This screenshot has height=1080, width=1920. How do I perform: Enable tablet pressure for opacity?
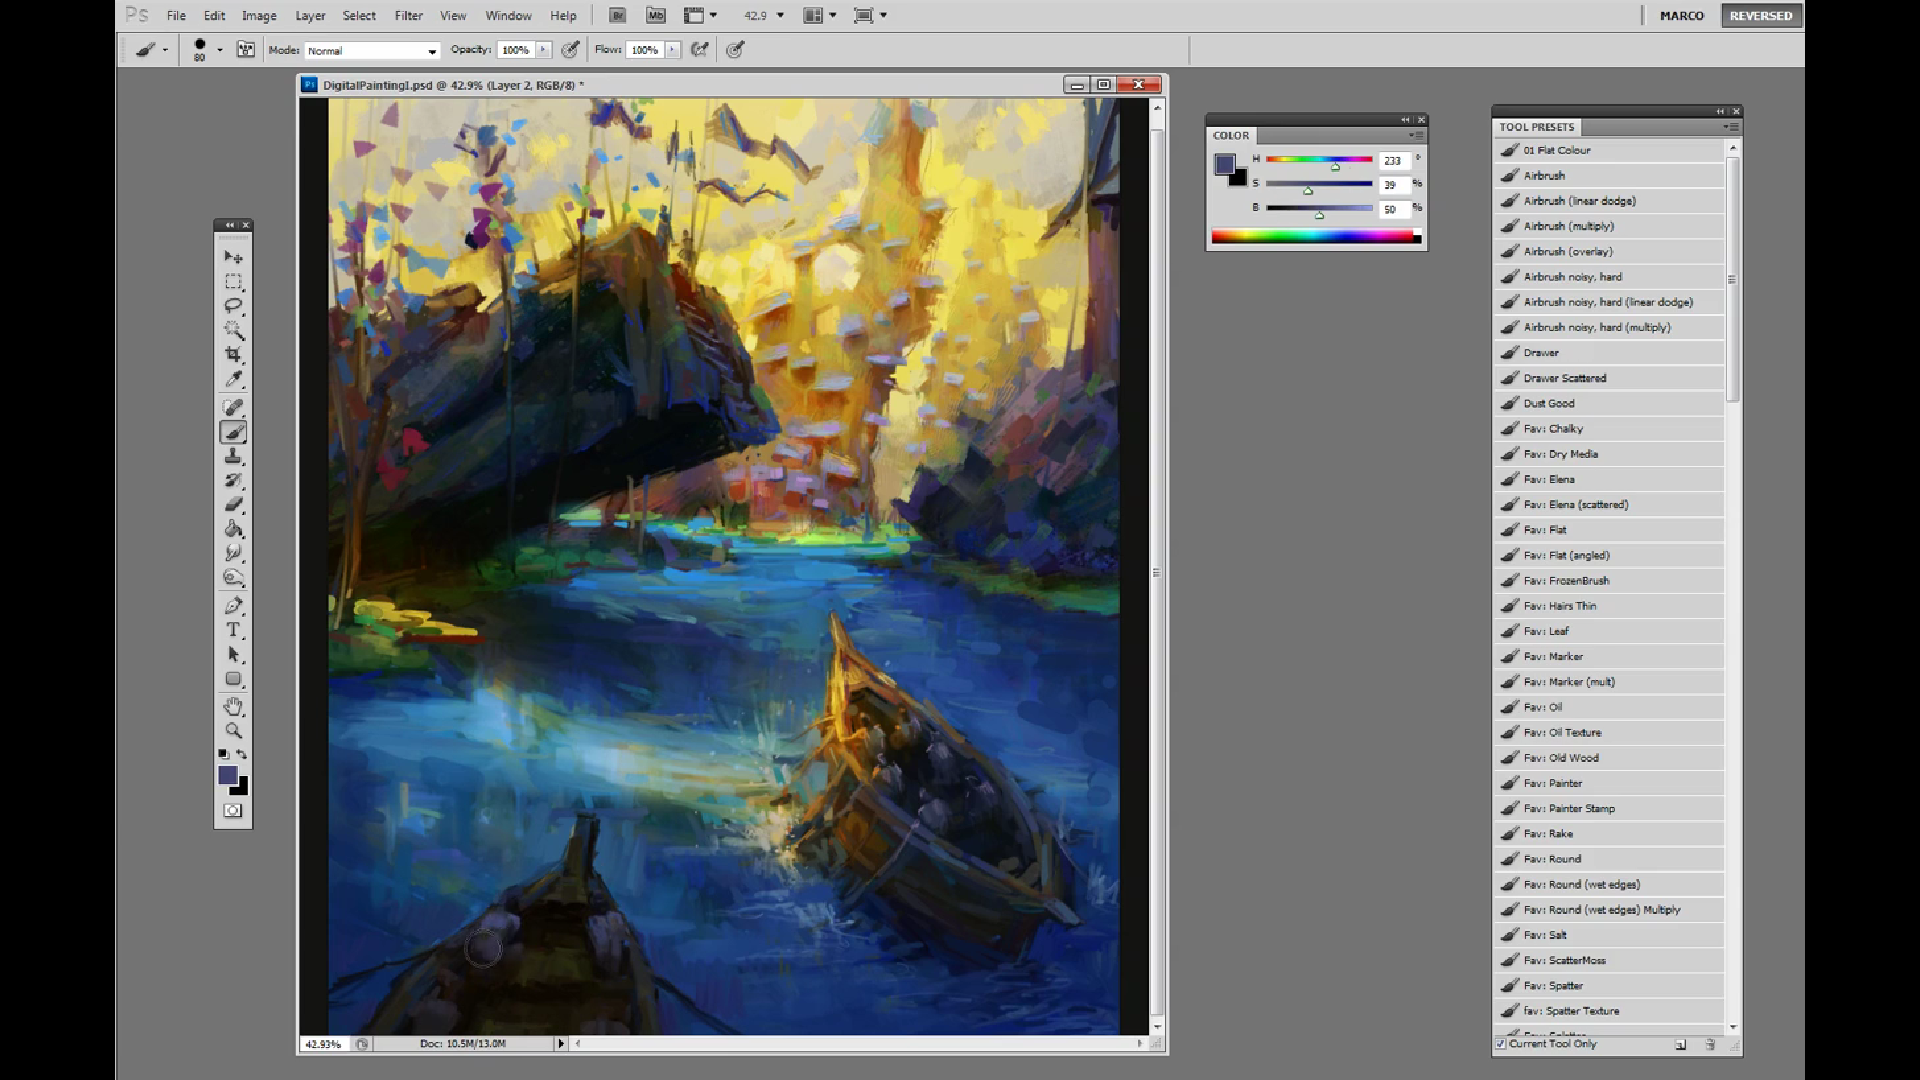571,50
